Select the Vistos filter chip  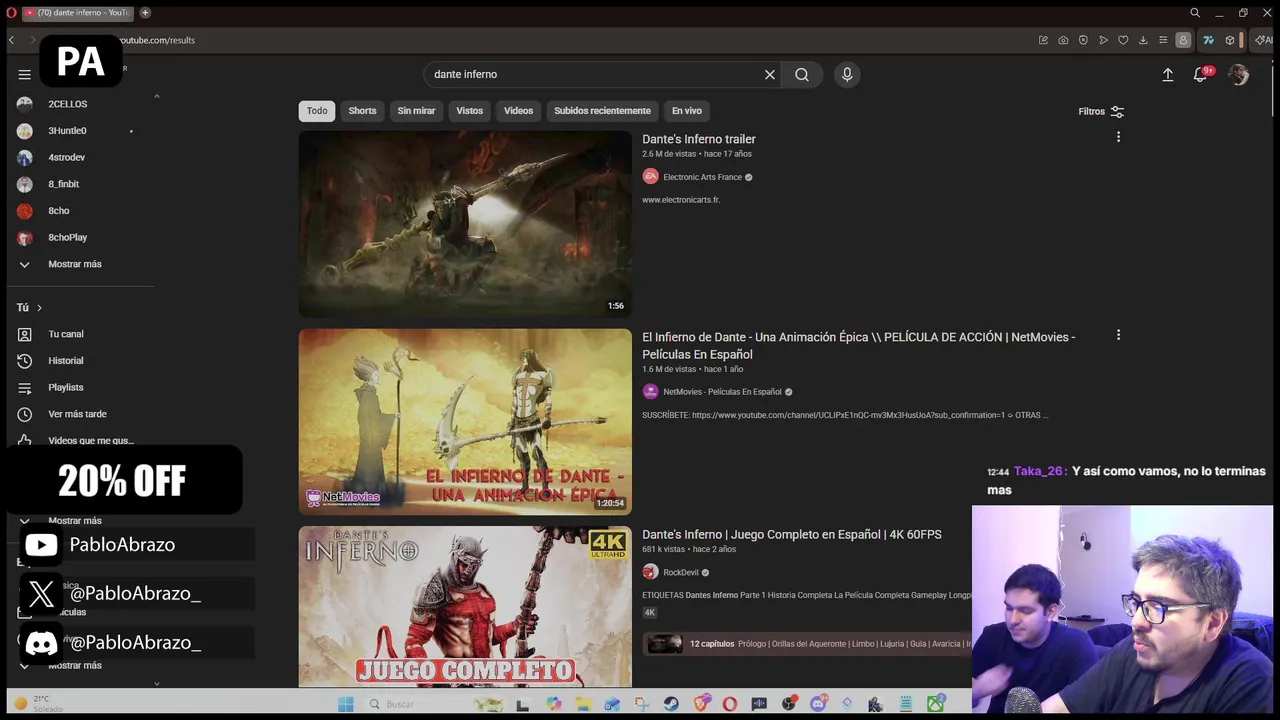(x=469, y=111)
